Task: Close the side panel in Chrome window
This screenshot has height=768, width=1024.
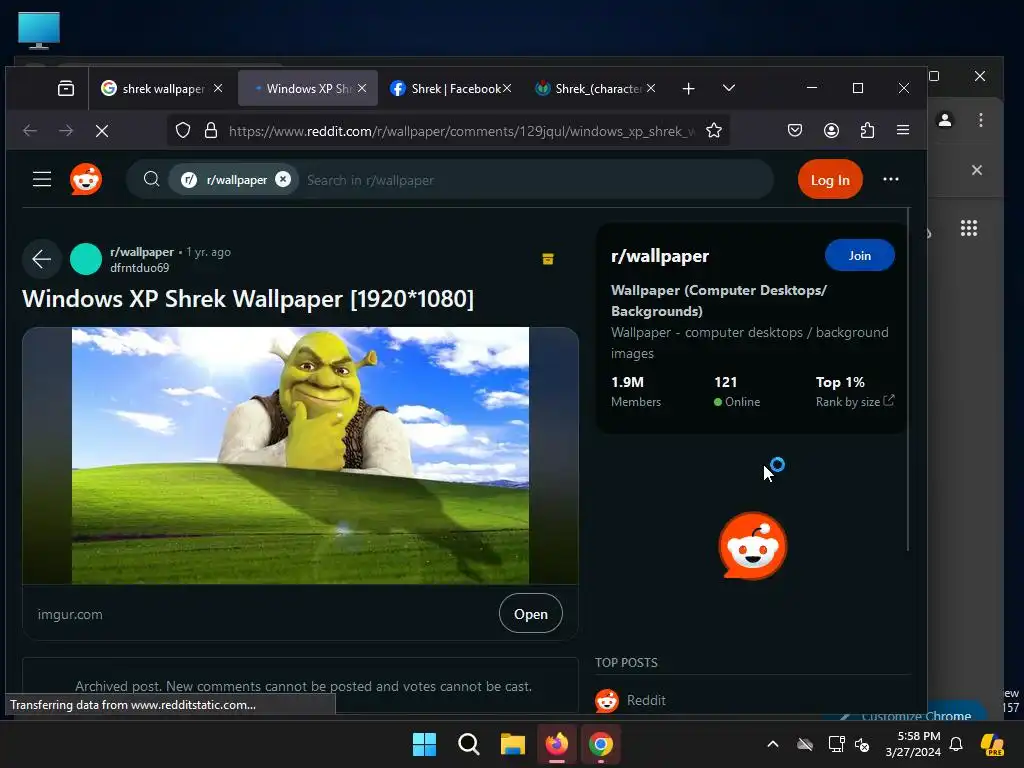Action: coord(976,170)
